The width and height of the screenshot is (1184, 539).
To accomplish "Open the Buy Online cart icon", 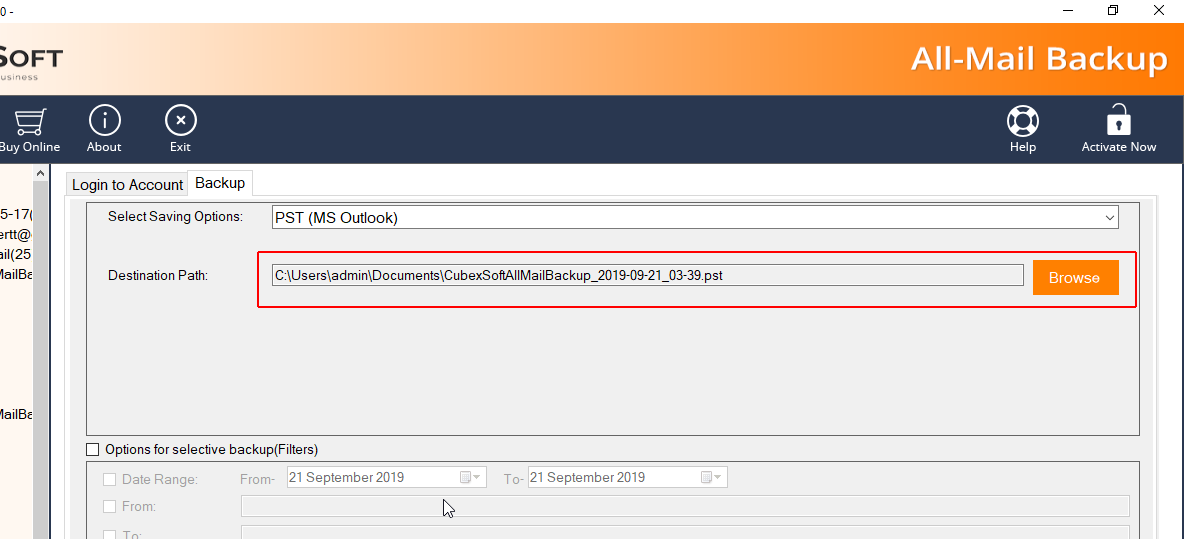I will (28, 122).
